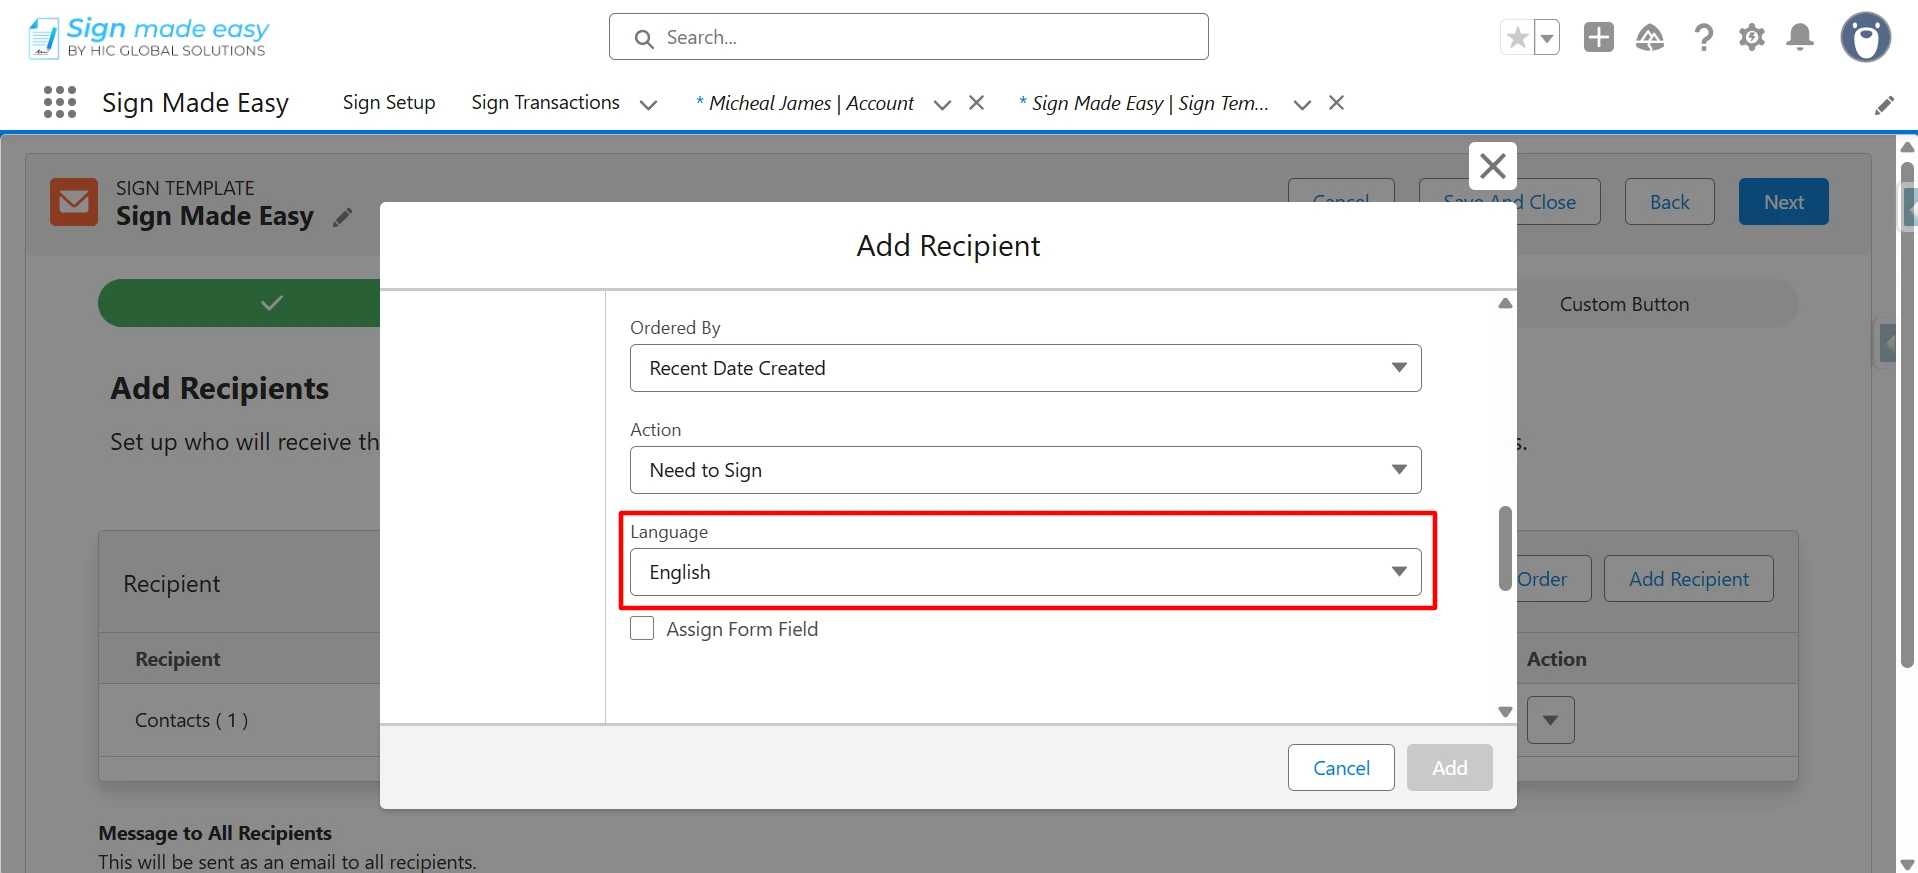Image resolution: width=1918 pixels, height=873 pixels.
Task: Open the Sign Transactions tab
Action: point(545,102)
